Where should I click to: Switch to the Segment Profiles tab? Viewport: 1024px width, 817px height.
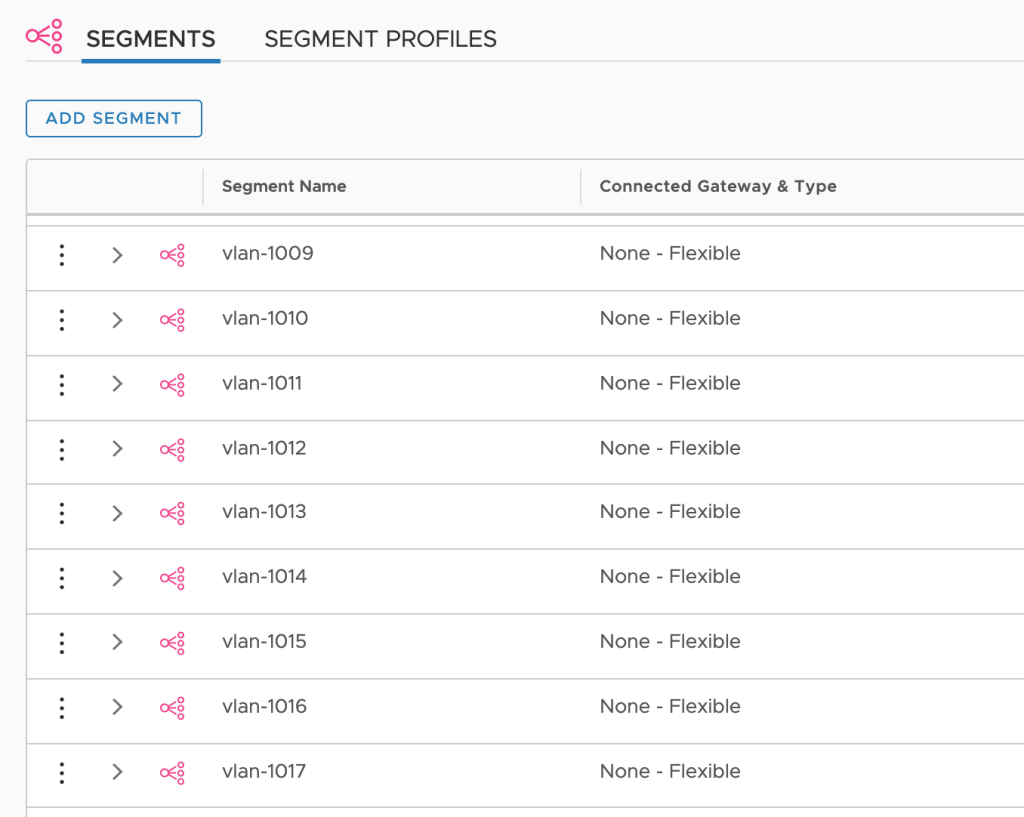click(380, 39)
